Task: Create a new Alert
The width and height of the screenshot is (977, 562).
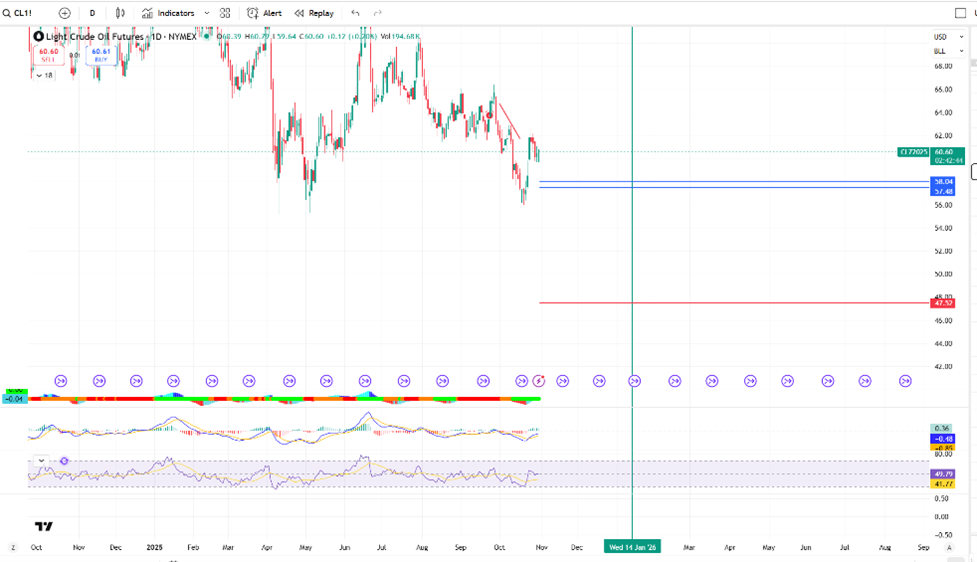Action: pyautogui.click(x=265, y=13)
